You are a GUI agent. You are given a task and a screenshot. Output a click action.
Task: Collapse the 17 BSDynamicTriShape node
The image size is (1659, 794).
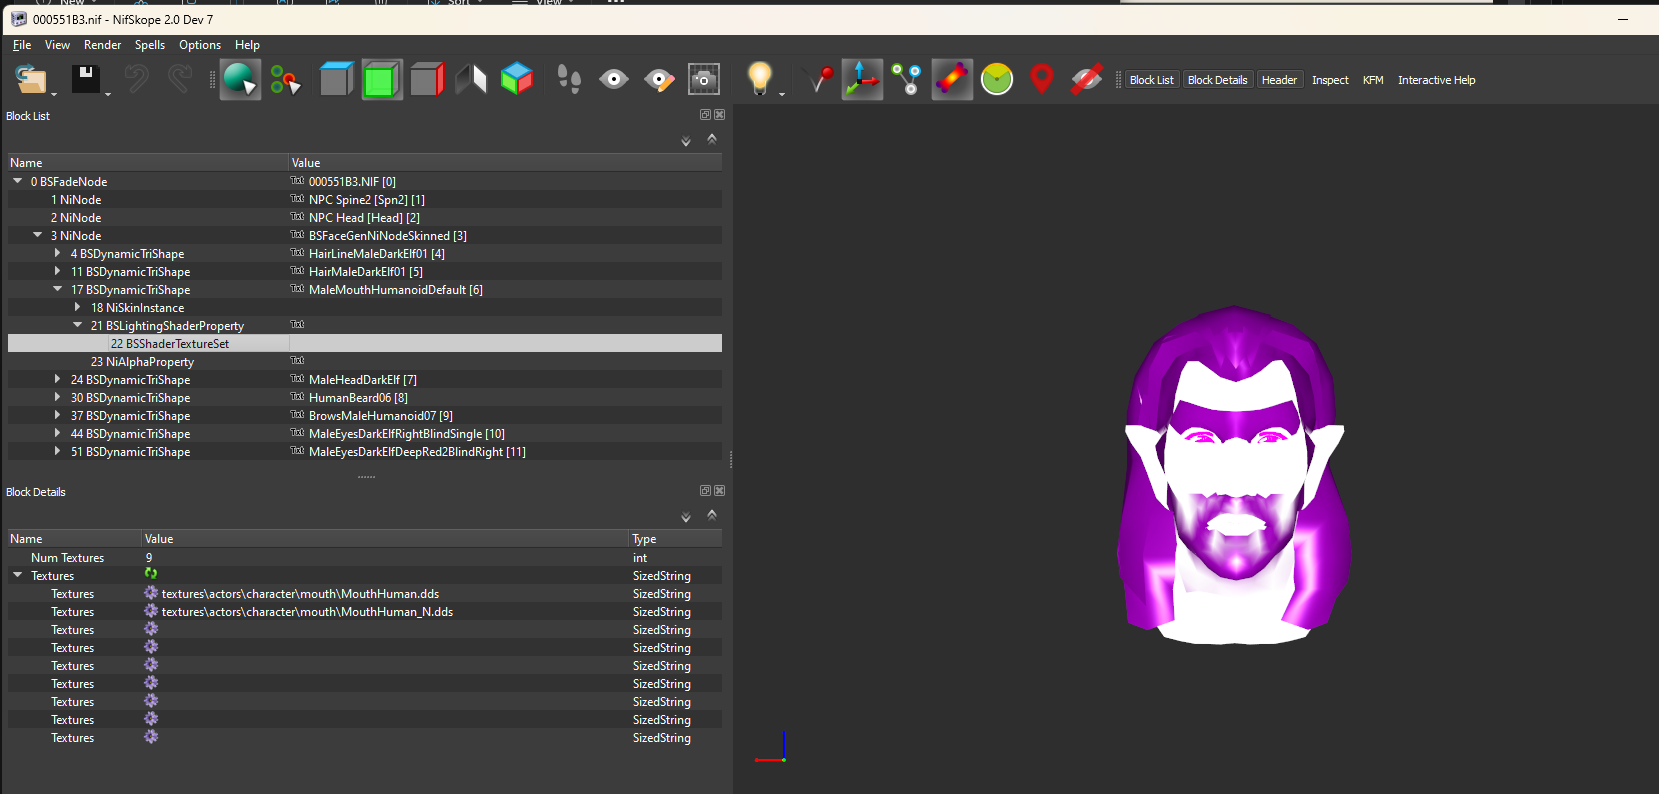(x=58, y=289)
